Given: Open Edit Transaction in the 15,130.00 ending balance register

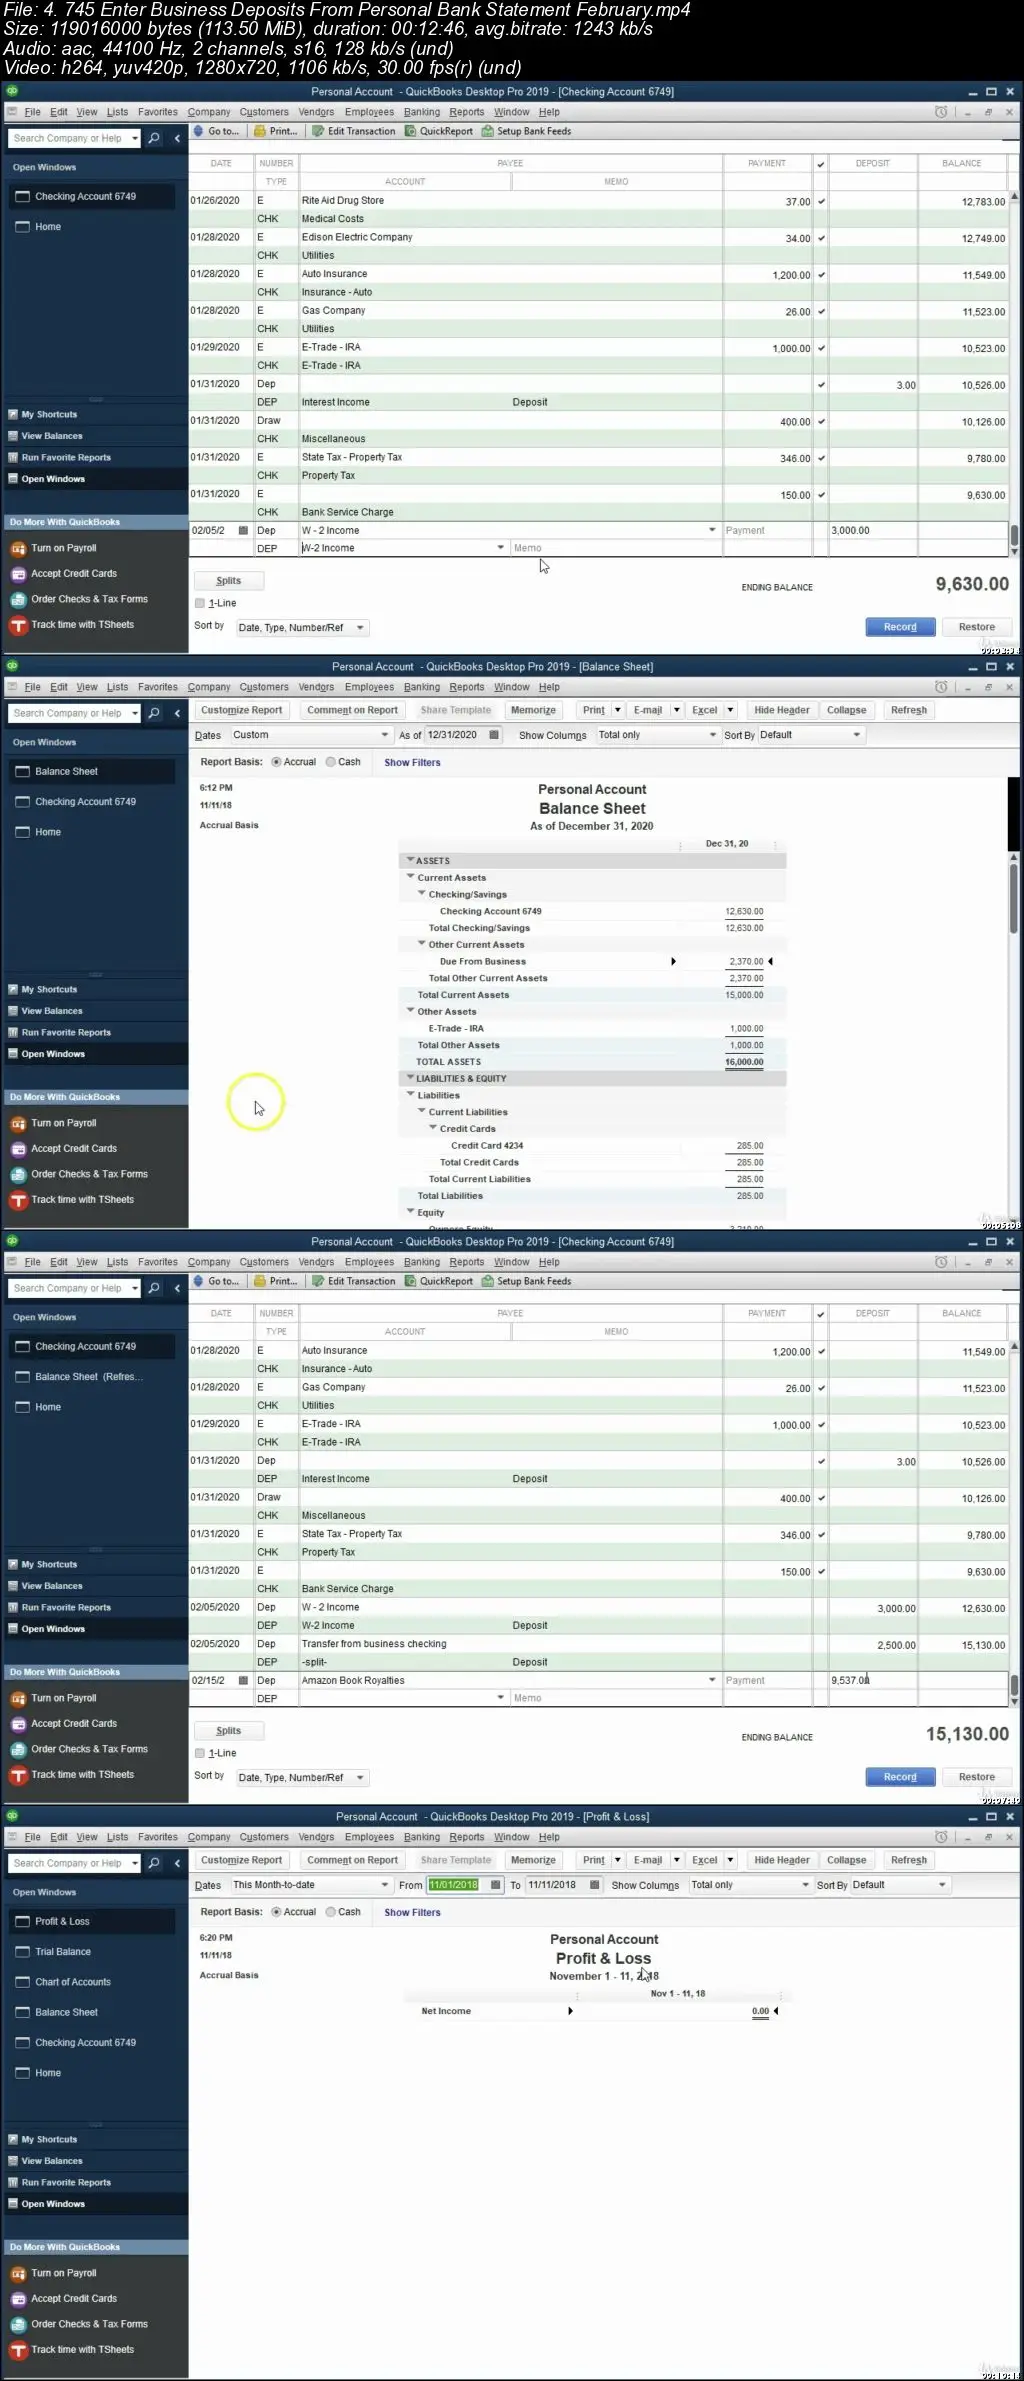Looking at the screenshot, I should click(x=354, y=1281).
